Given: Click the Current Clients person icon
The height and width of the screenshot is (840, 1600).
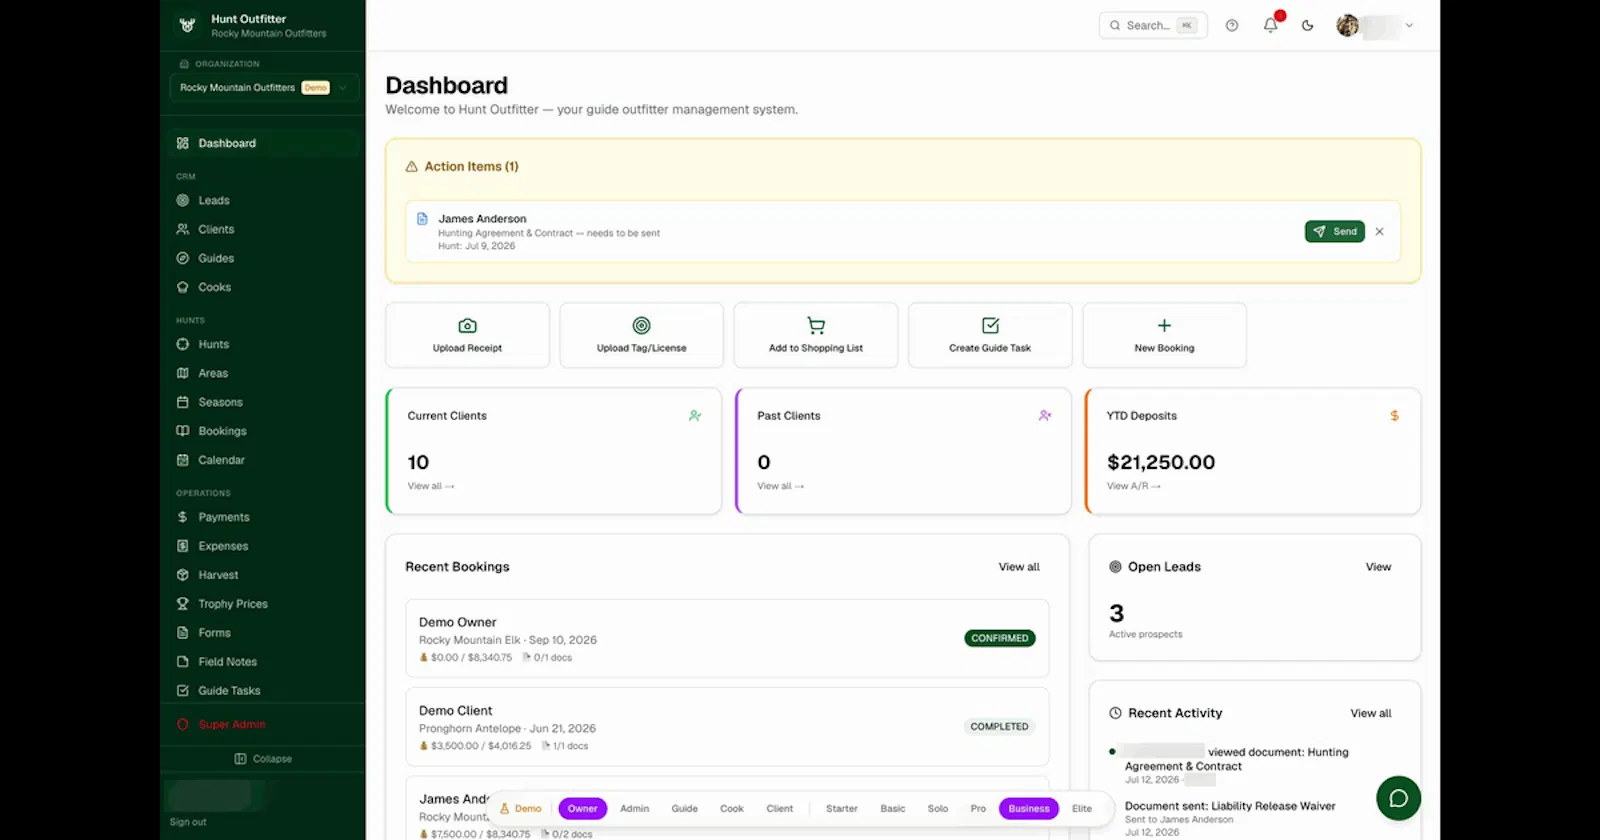Looking at the screenshot, I should (695, 415).
